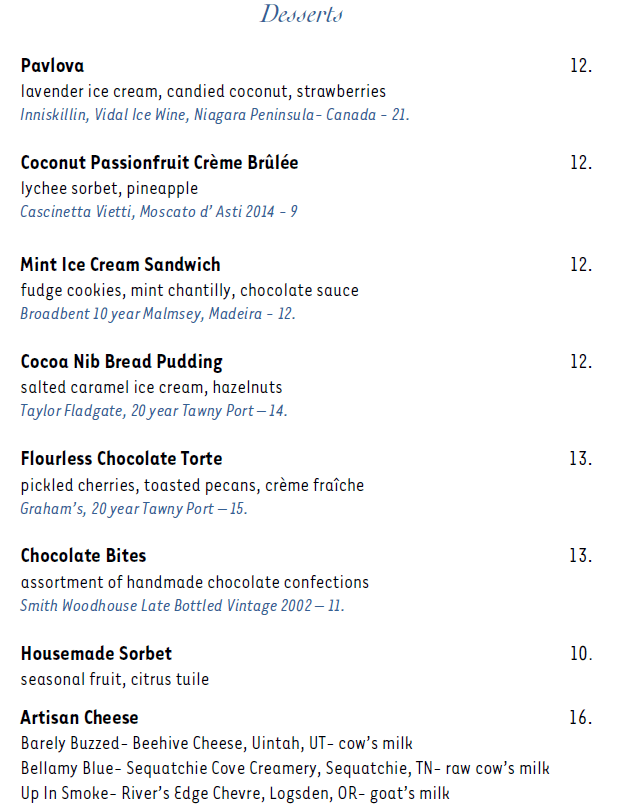This screenshot has height=810, width=619.
Task: Click the Housemade Sorbet price of 10
Action: 581,654
